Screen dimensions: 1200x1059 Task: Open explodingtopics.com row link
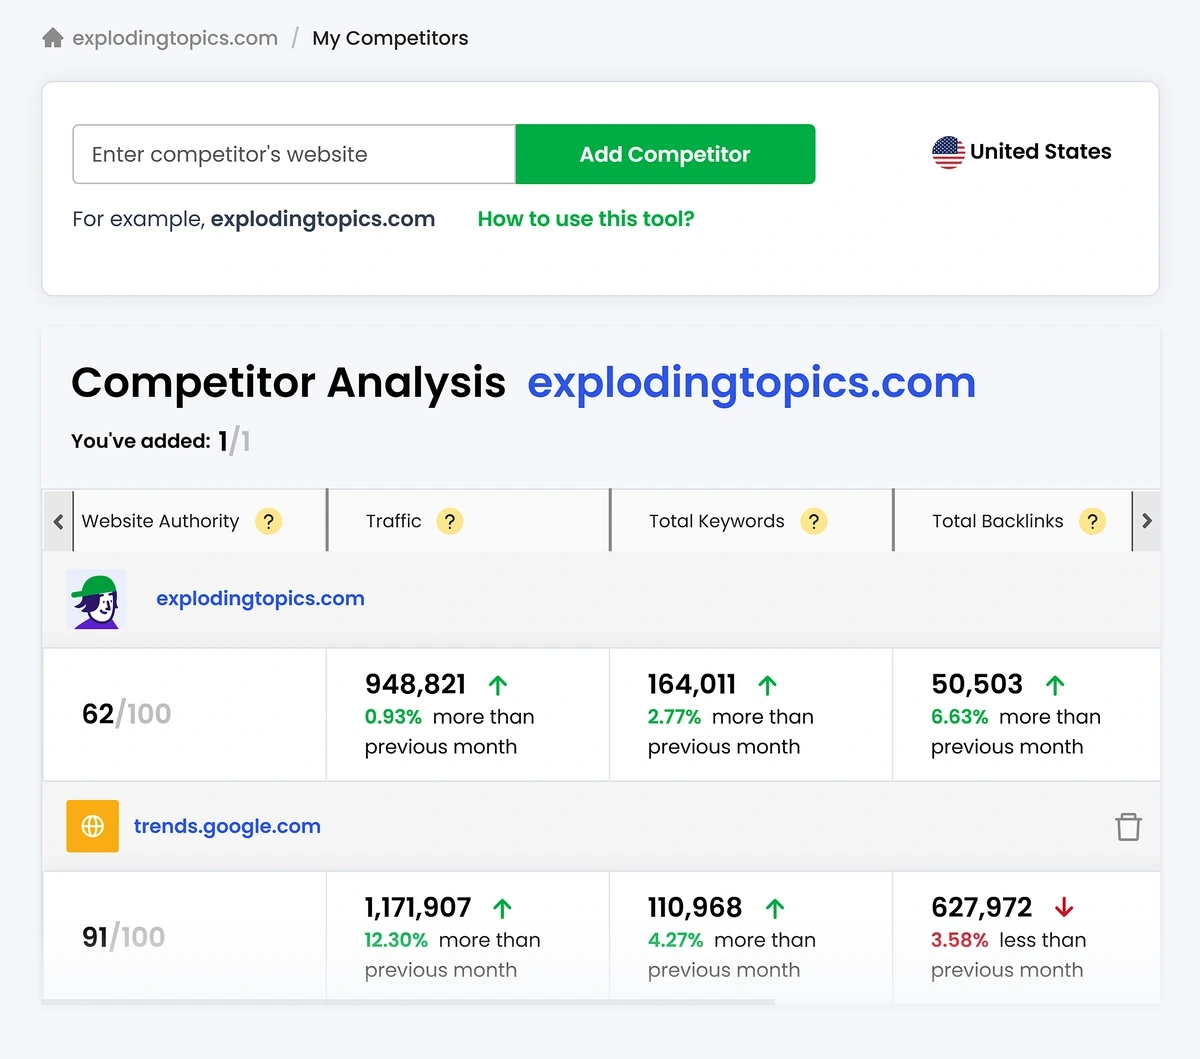coord(260,598)
